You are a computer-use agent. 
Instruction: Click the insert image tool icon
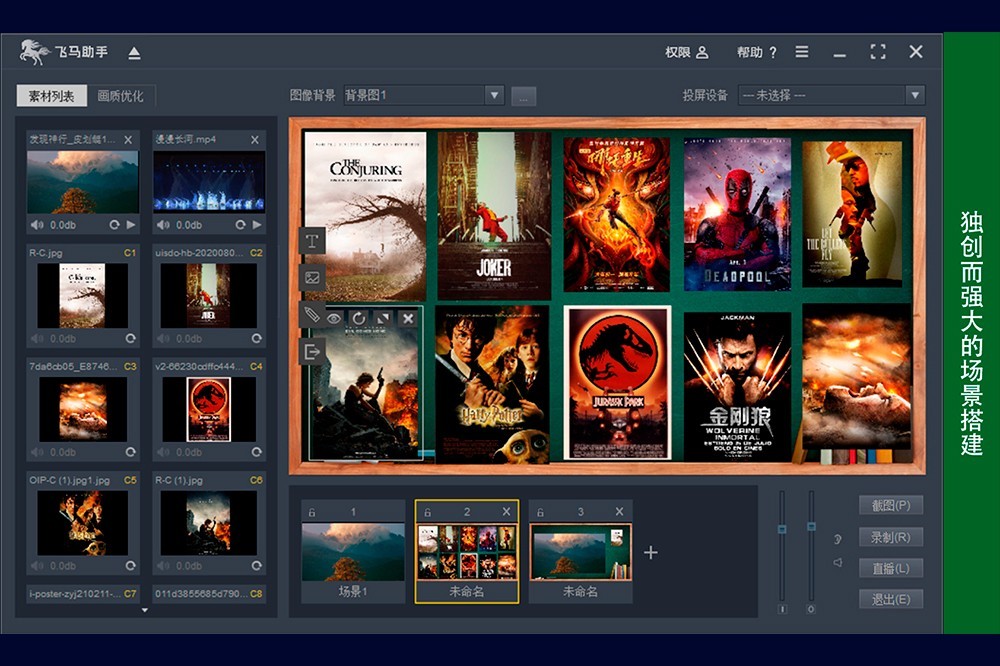(x=312, y=278)
